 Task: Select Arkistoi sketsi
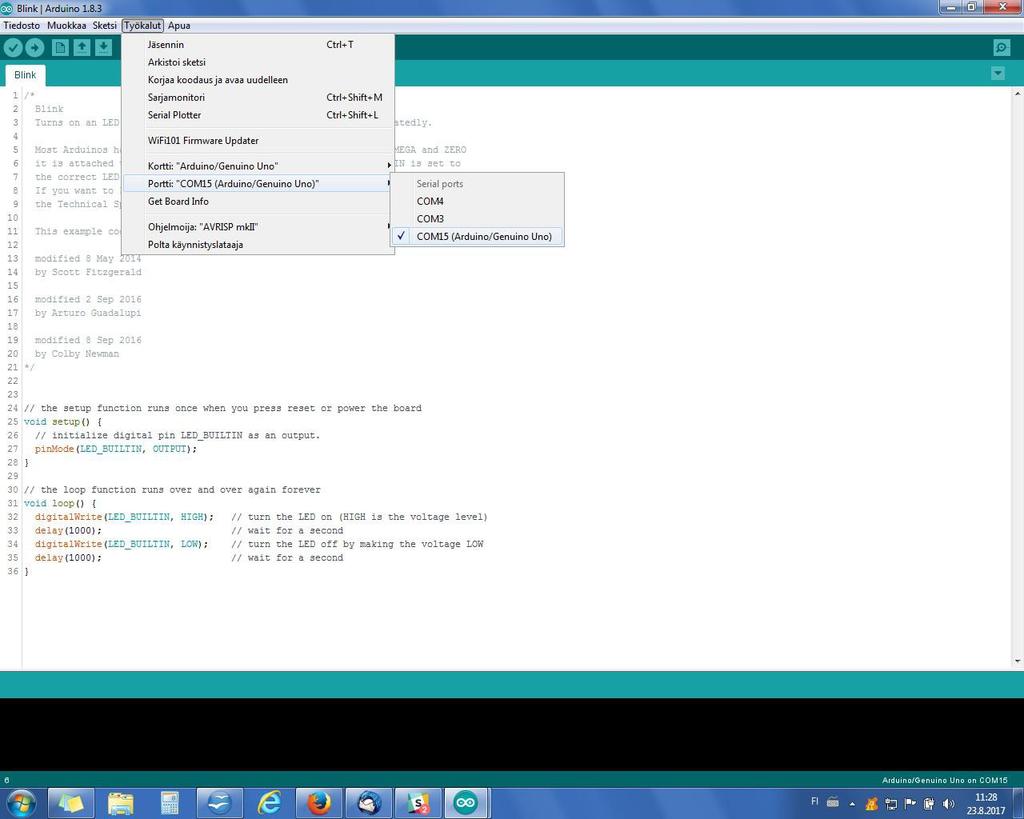click(x=258, y=62)
